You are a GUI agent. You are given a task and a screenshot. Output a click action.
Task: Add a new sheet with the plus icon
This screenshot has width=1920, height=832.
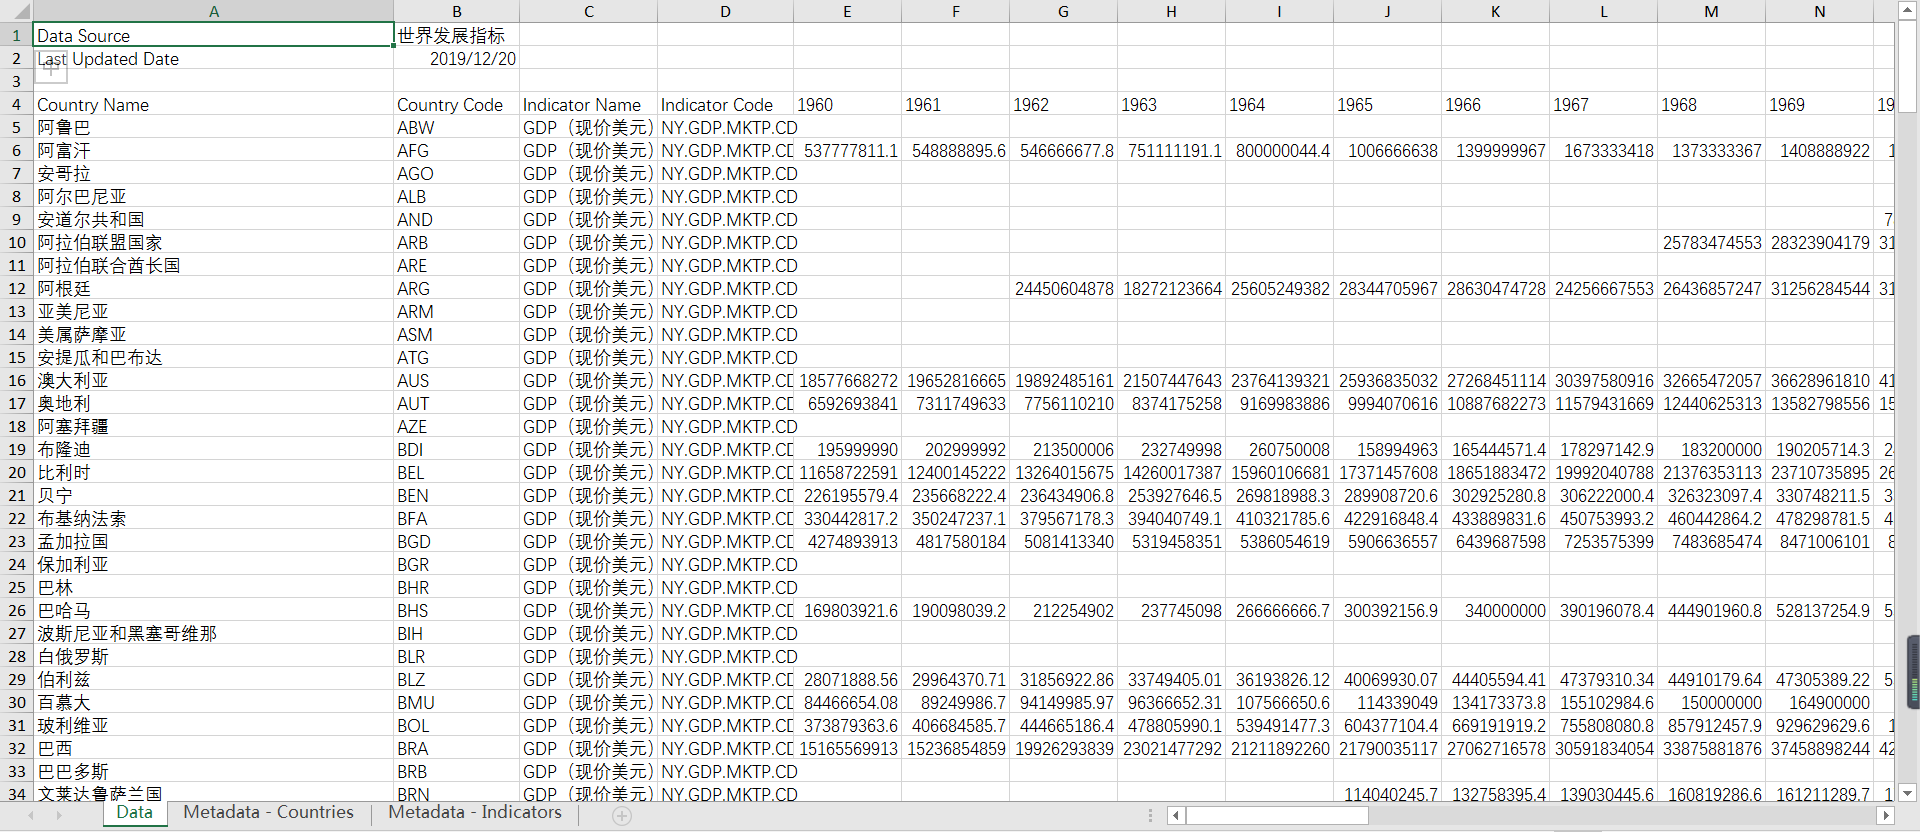pos(622,816)
